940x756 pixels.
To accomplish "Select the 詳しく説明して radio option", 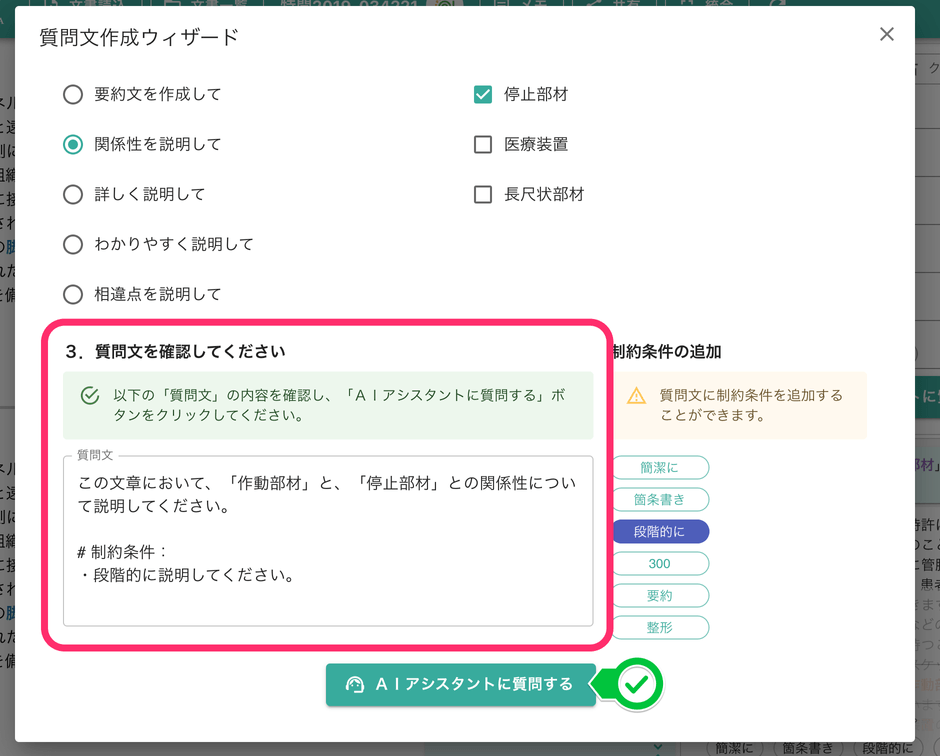I will (x=72, y=194).
